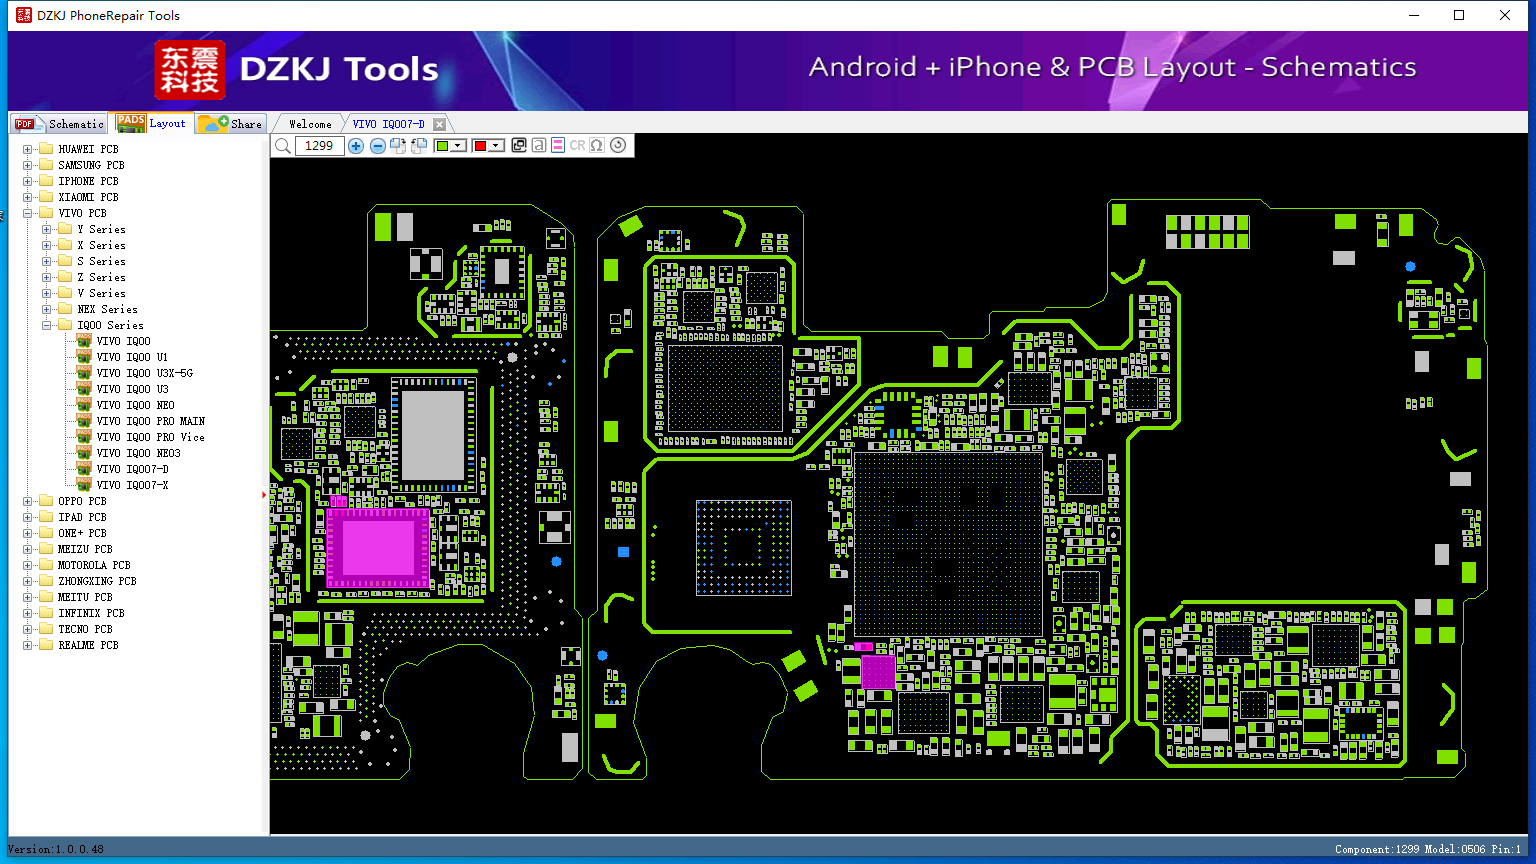This screenshot has width=1536, height=864.
Task: Open VIVO IQOO U3 layout file
Action: (132, 389)
